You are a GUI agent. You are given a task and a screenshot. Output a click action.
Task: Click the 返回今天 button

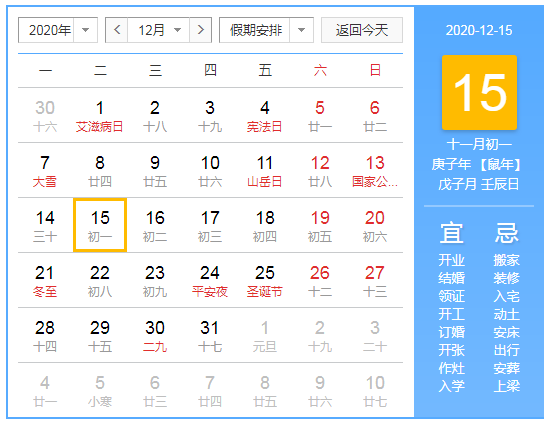coord(362,30)
